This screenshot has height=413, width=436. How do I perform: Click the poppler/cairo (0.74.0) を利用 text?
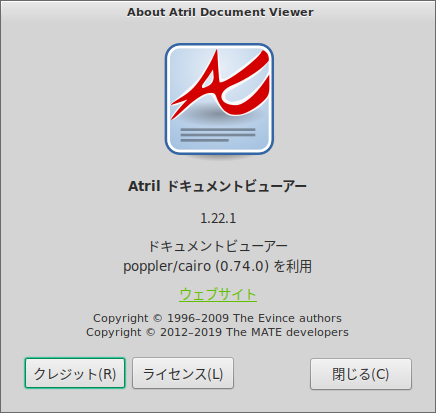[x=218, y=266]
